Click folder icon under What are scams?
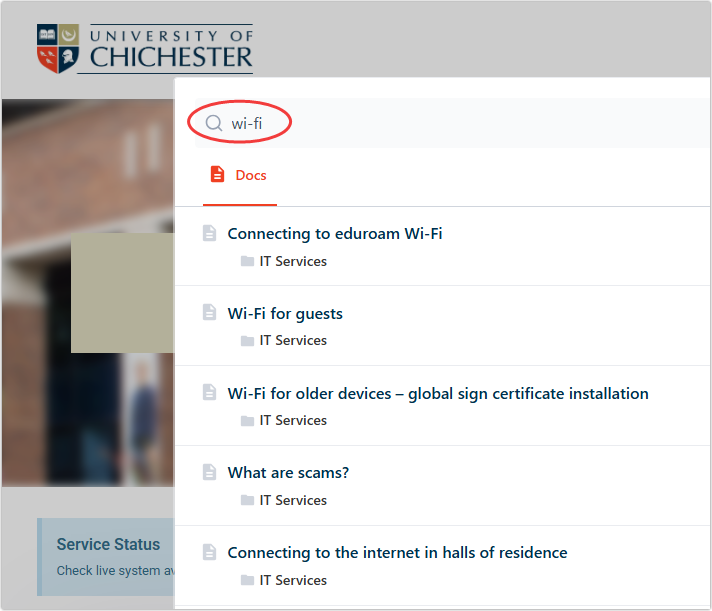 (247, 500)
